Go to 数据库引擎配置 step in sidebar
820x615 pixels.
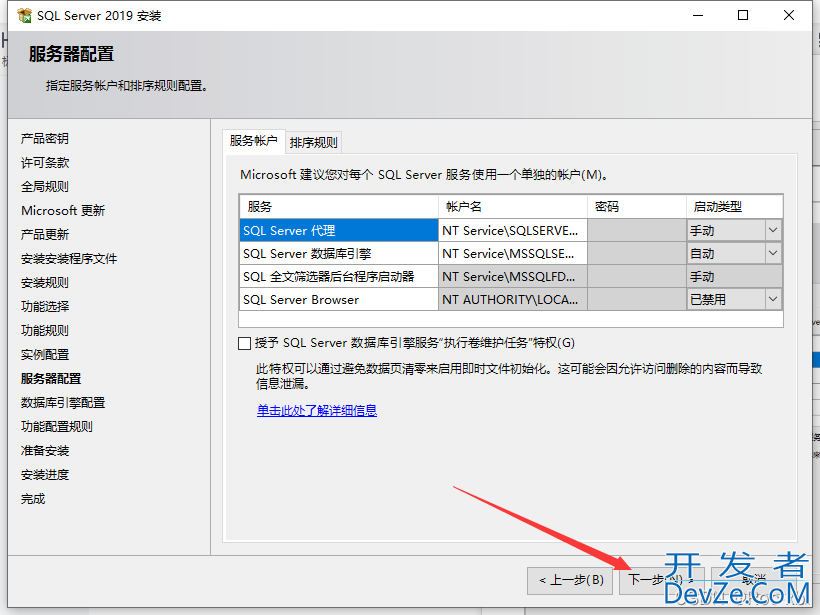(x=63, y=403)
